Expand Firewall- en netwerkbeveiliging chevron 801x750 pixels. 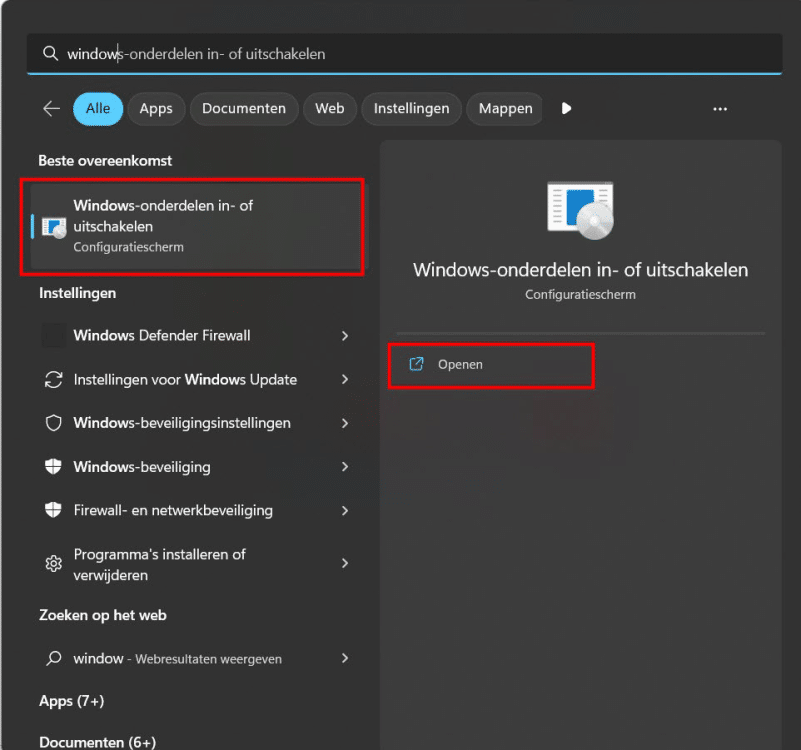(x=345, y=510)
